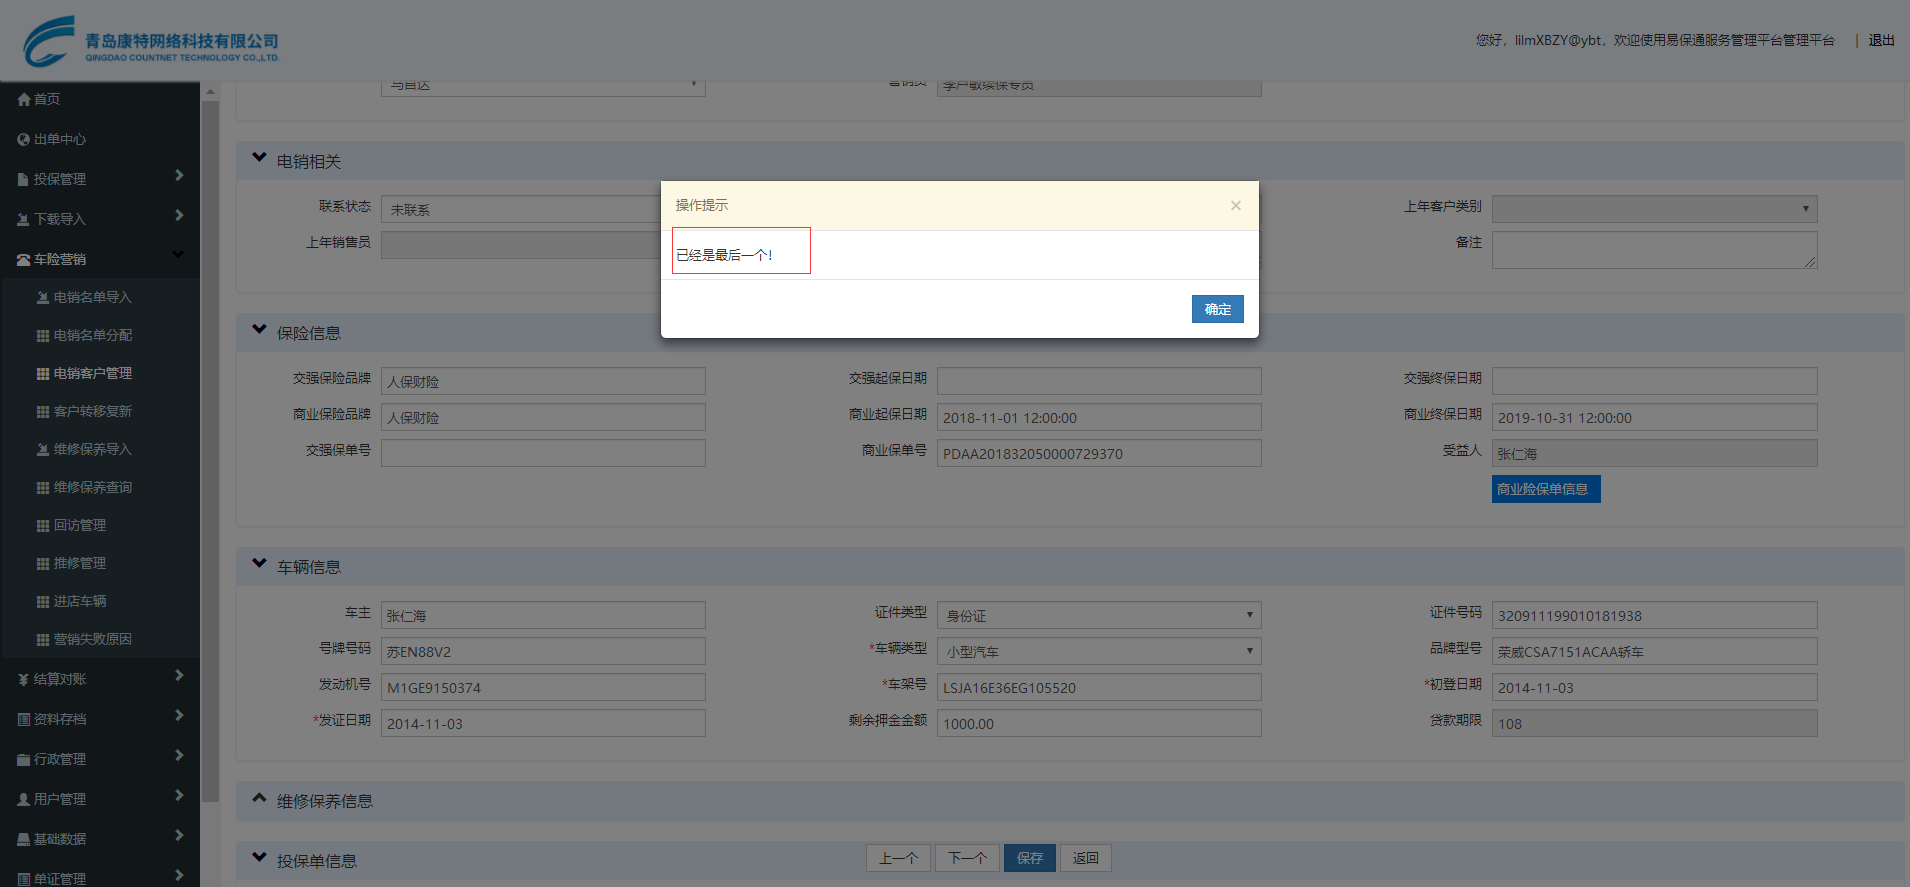Click the 发动机号 input field
This screenshot has height=887, width=1910.
pyautogui.click(x=543, y=687)
